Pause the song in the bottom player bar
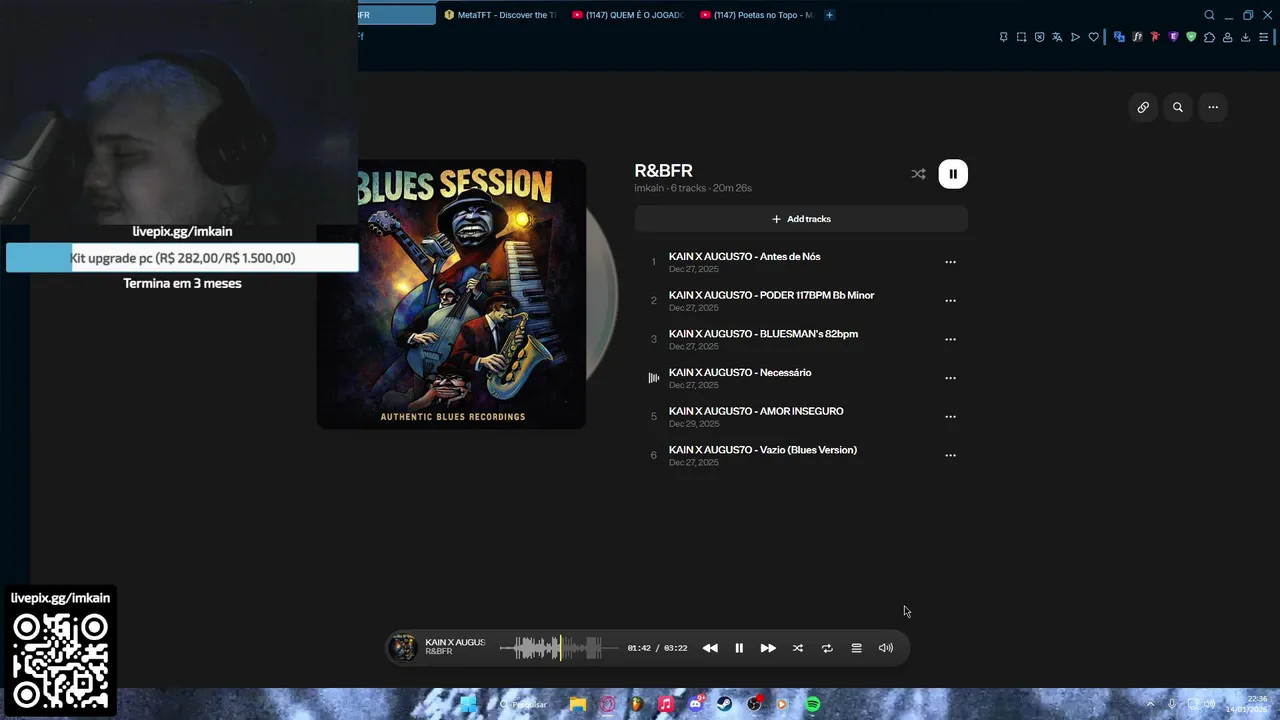The width and height of the screenshot is (1280, 720). [739, 648]
